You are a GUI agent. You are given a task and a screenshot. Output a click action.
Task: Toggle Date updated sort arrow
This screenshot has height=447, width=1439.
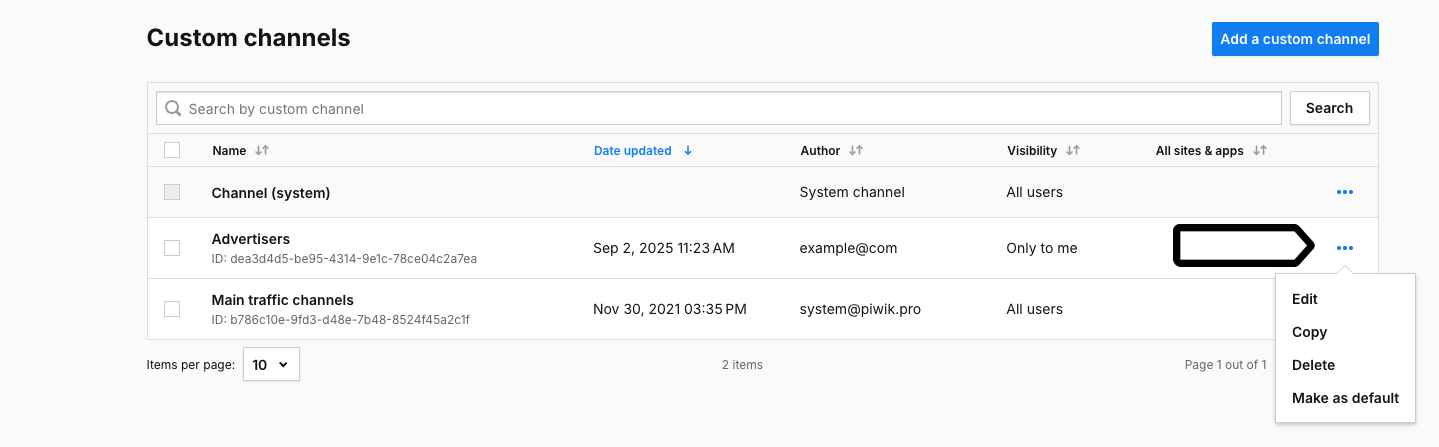click(688, 151)
